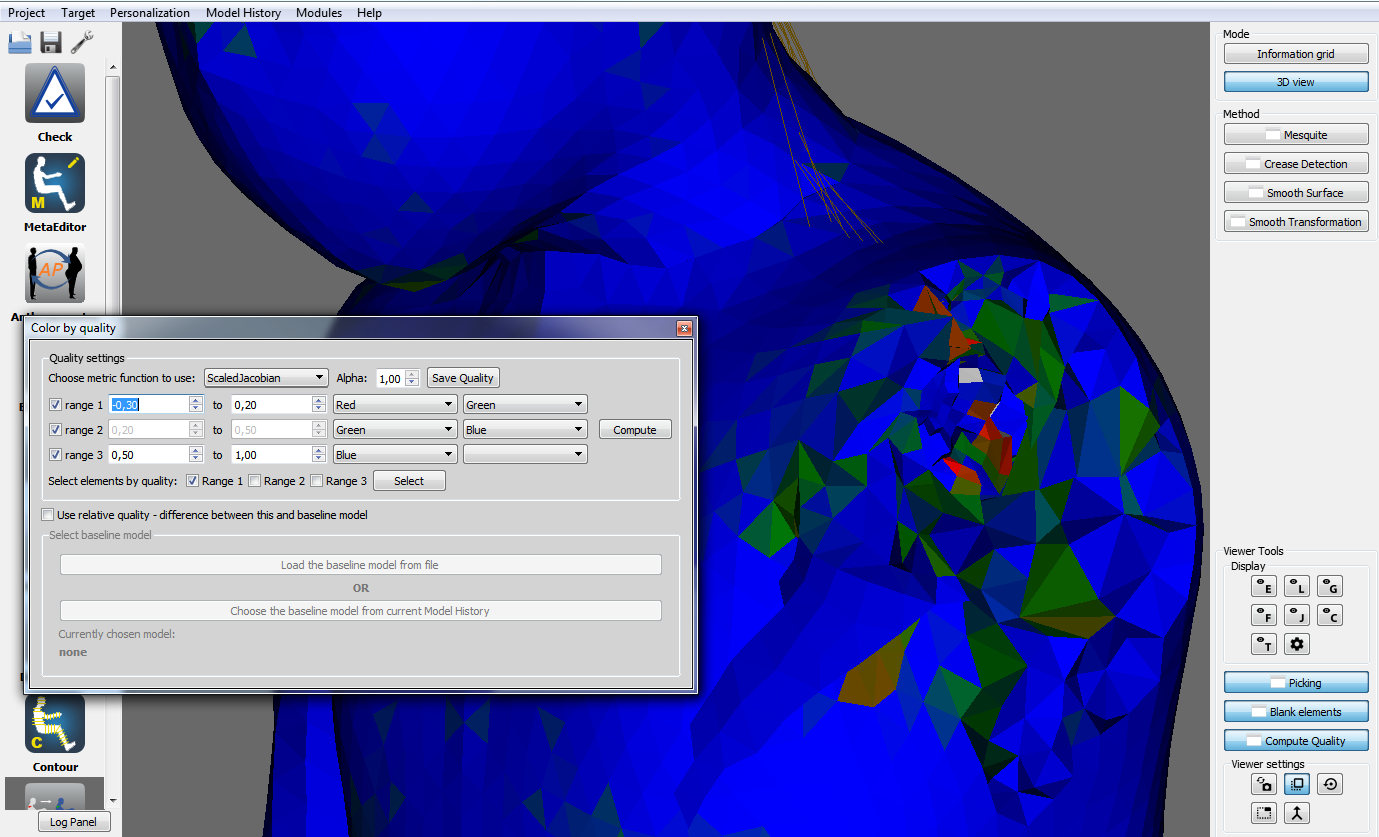The height and width of the screenshot is (837, 1379).
Task: Toggle display of E in Viewer Tools
Action: 1264,587
